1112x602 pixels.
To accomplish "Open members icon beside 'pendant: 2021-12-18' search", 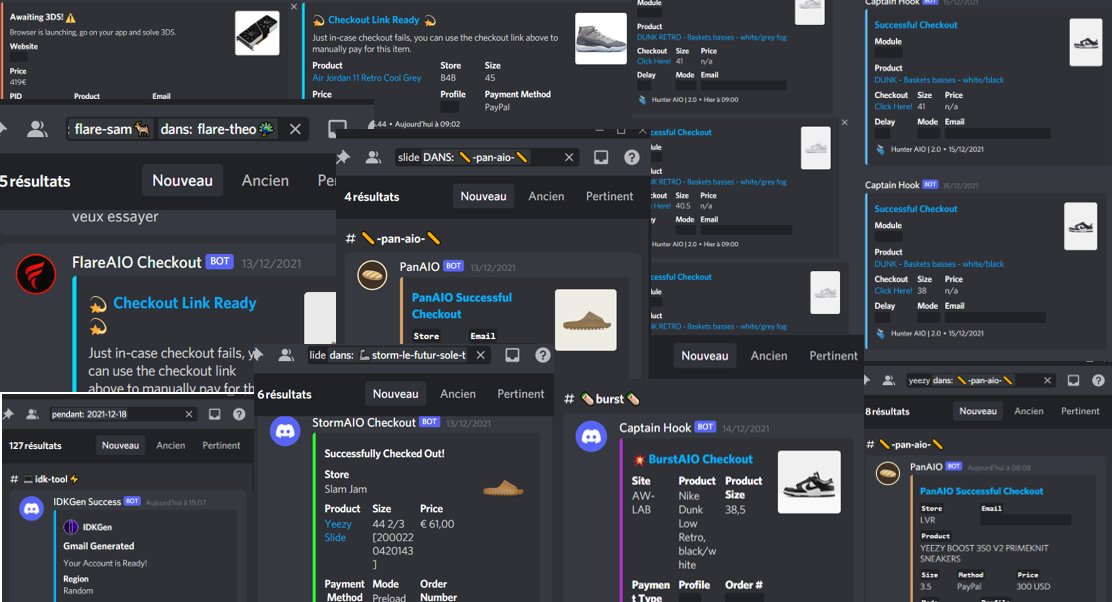I will pos(32,414).
